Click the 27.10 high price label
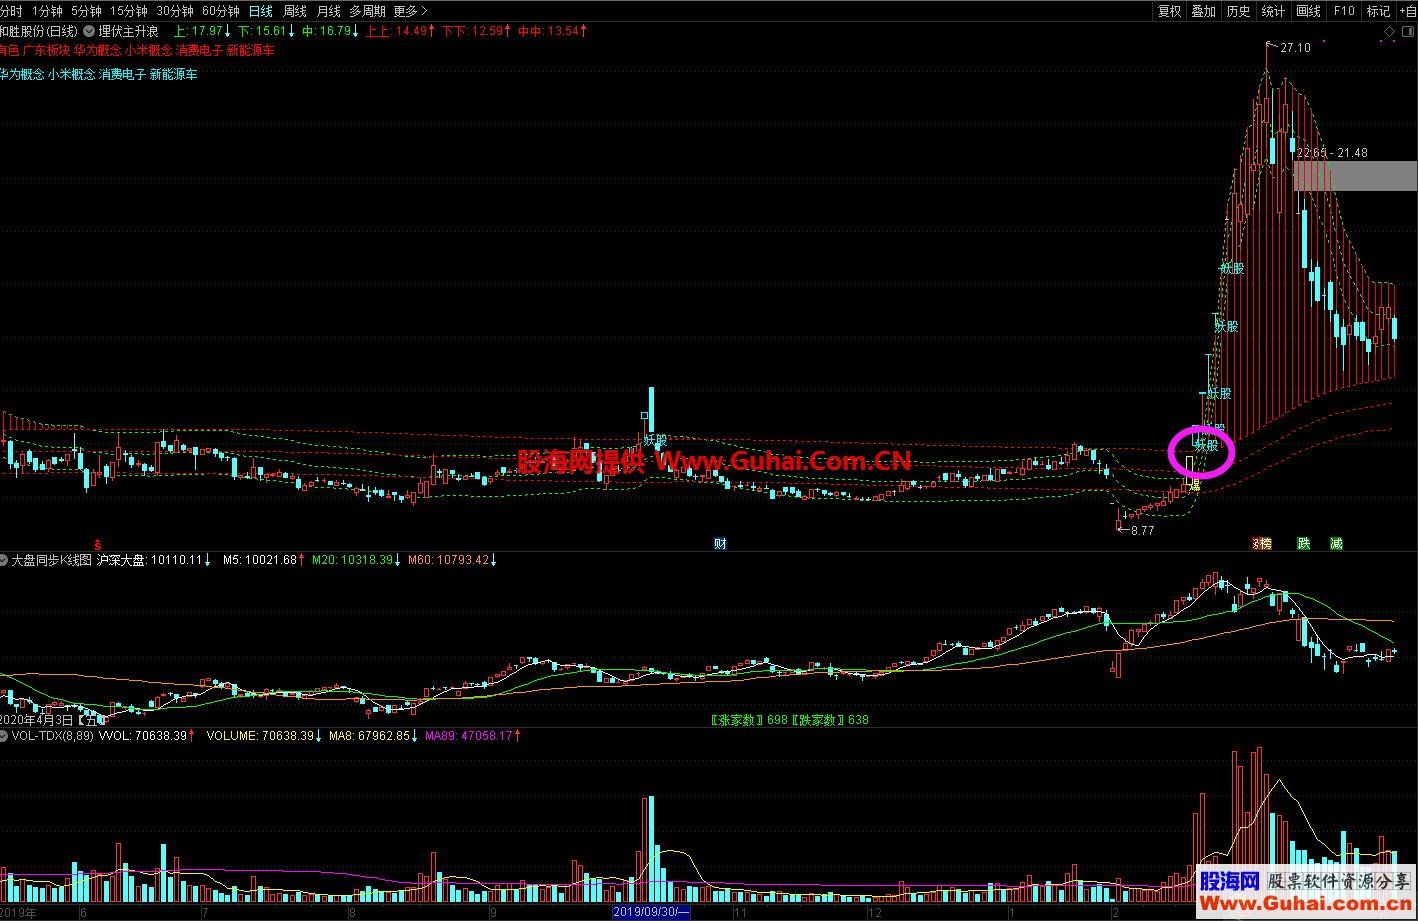The width and height of the screenshot is (1418, 921). [1295, 48]
